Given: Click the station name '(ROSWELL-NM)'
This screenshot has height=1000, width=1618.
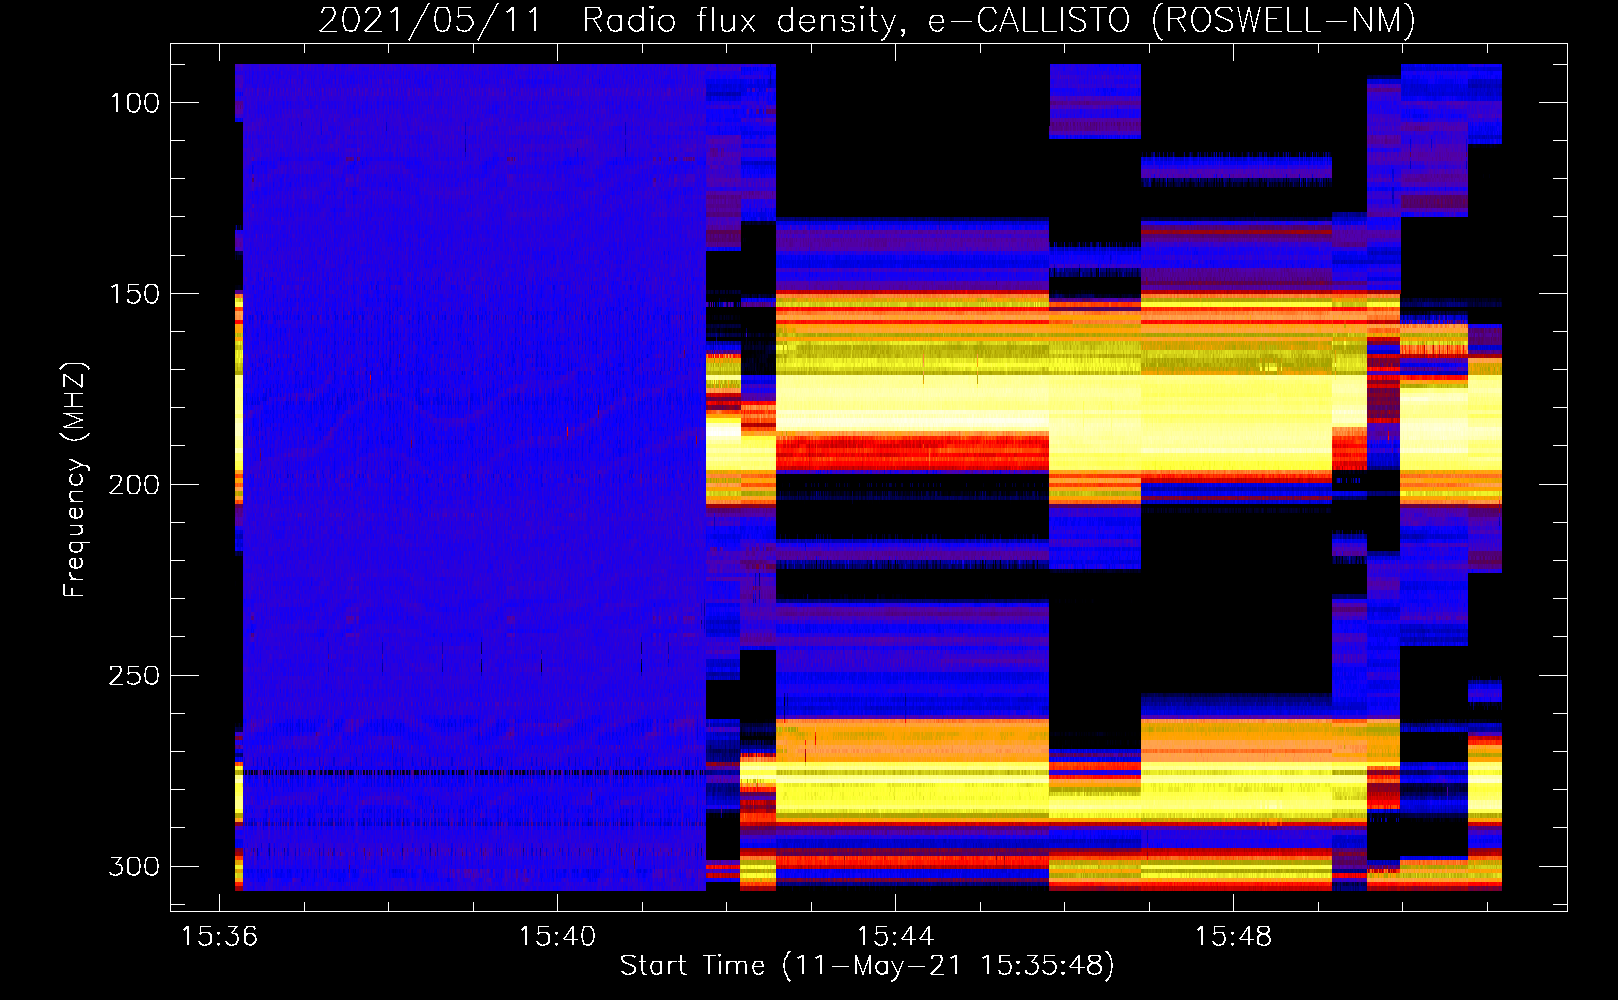Looking at the screenshot, I should click(x=1284, y=20).
